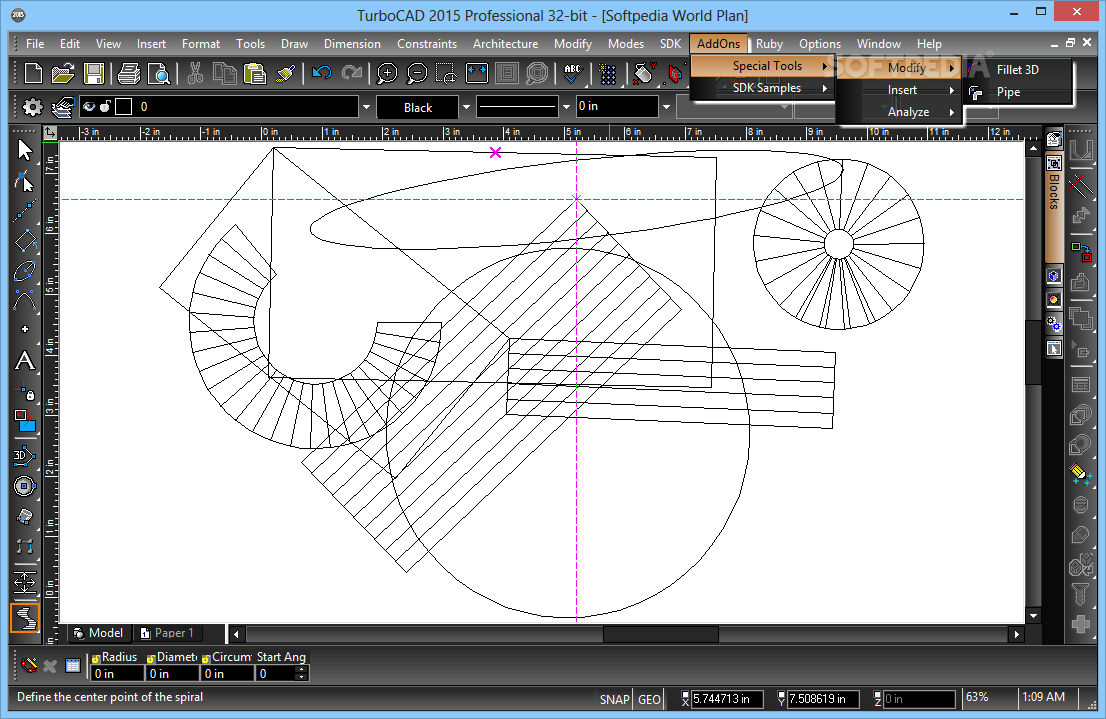
Task: Open the Black color dropdown
Action: click(466, 107)
